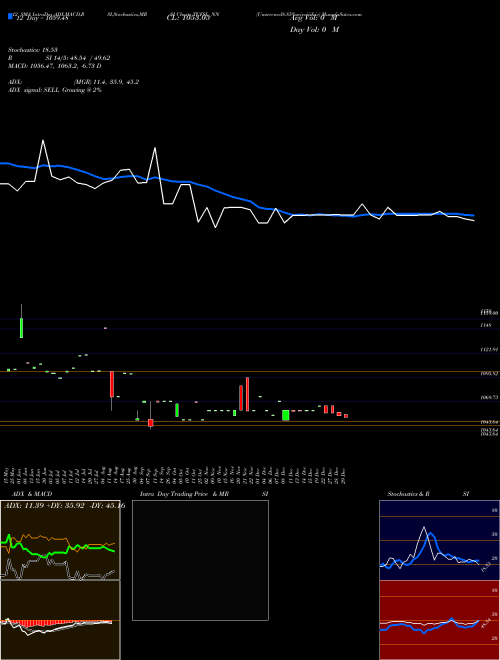Click the 'Intra Day Trading Price & MR SI' title

point(204,494)
